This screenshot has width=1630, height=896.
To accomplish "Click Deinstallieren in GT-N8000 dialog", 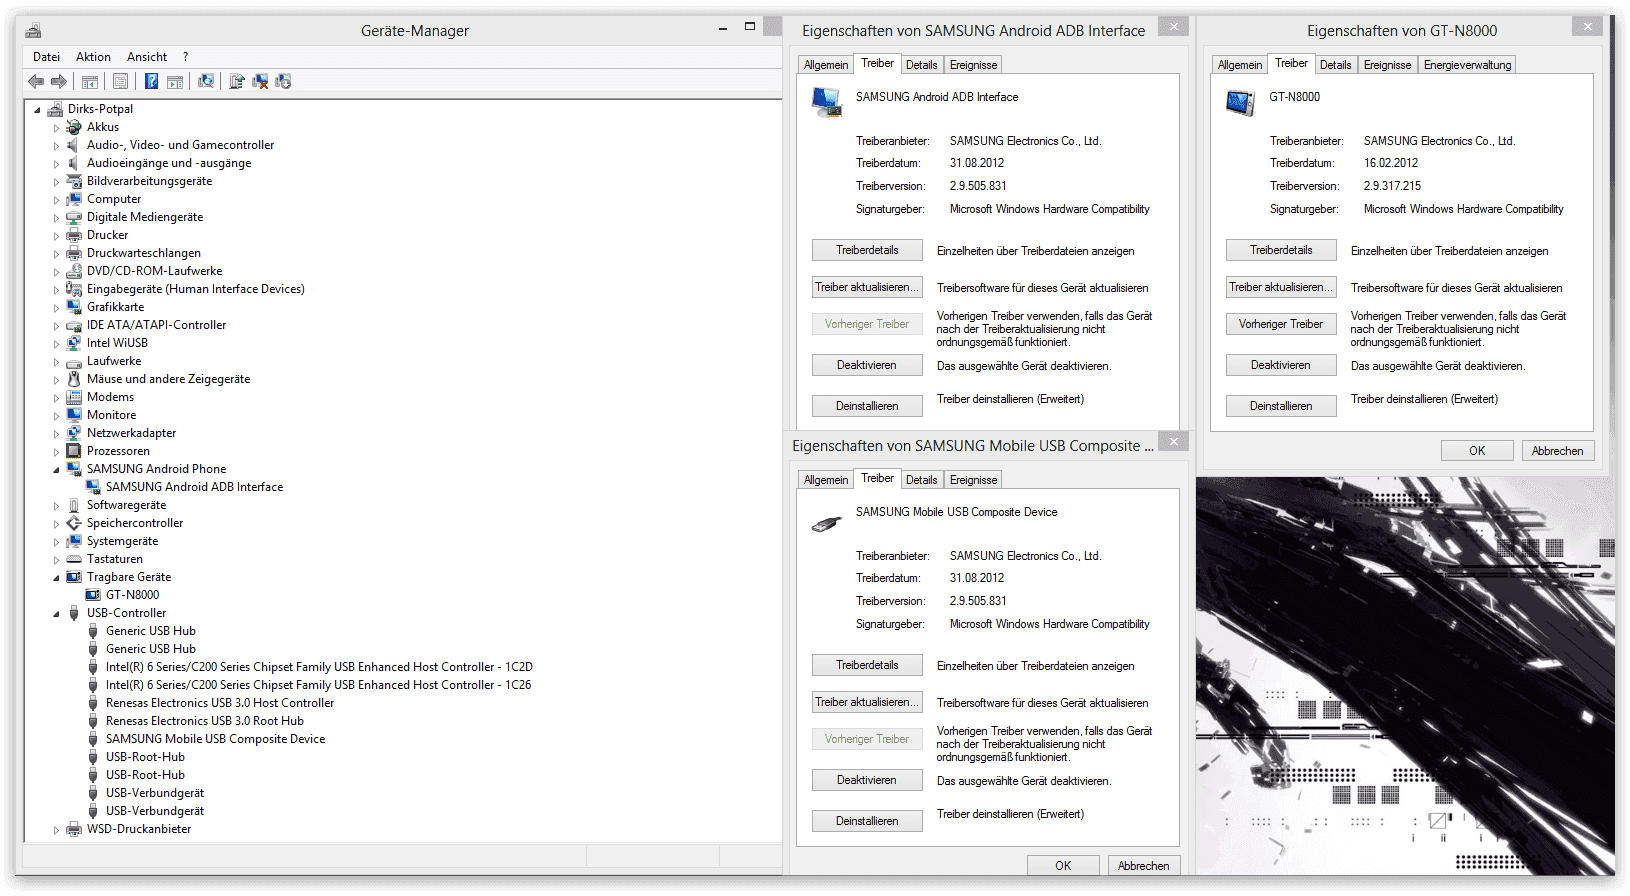I will [x=1281, y=406].
